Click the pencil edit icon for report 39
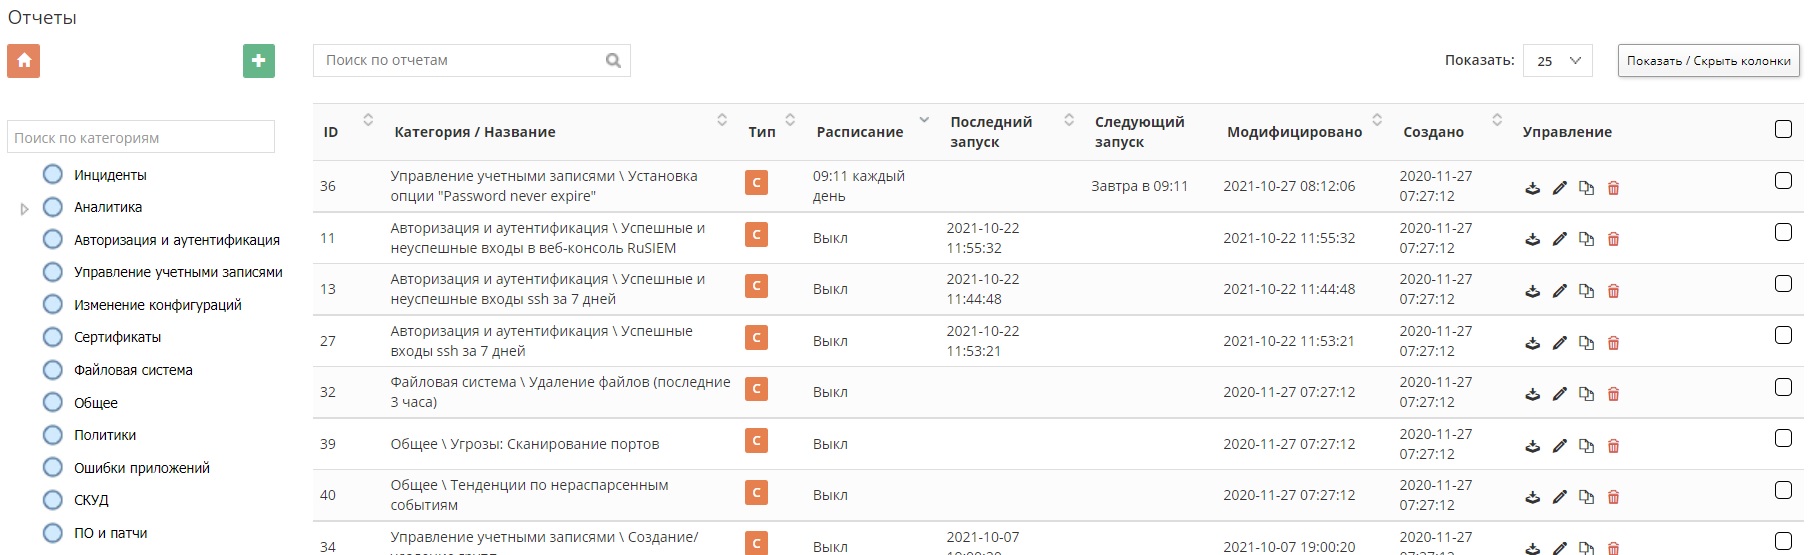Viewport: 1815px width, 555px height. click(1559, 446)
